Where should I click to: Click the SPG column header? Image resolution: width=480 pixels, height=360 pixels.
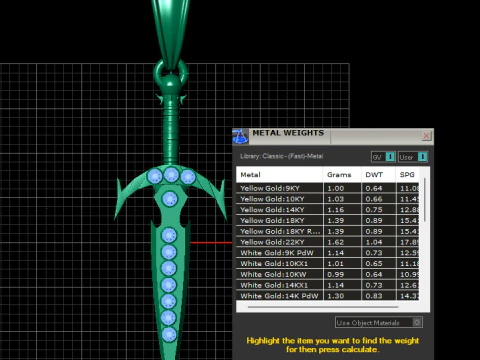[407, 175]
